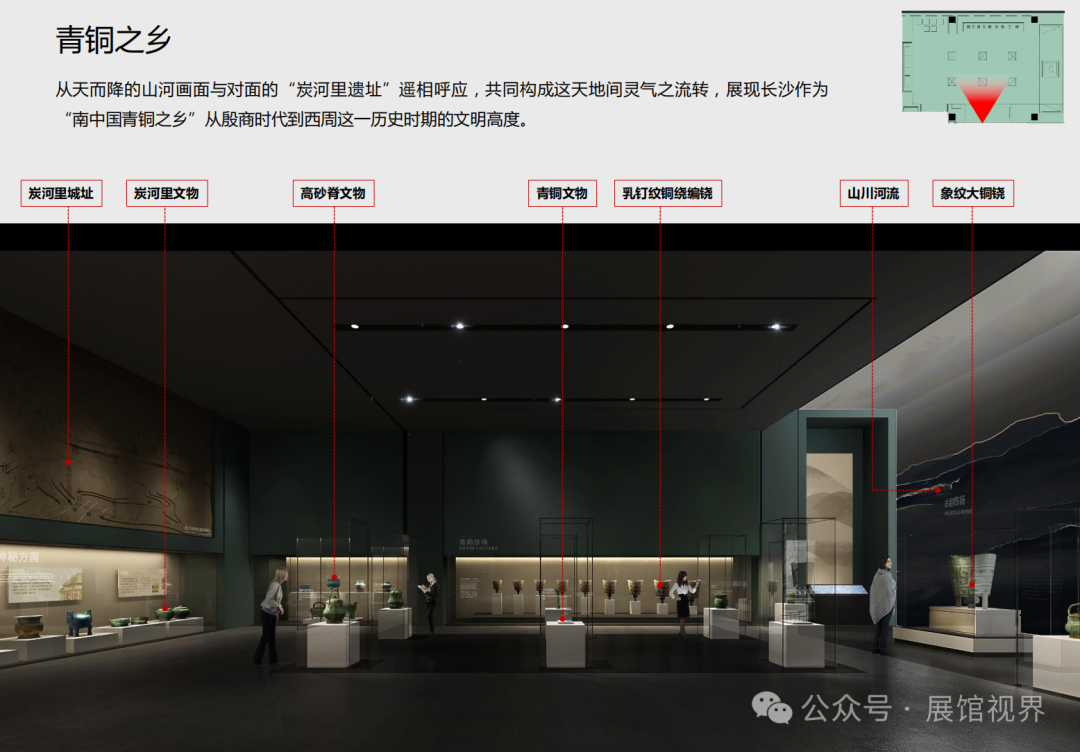Click the red dot under the 青铜文物 line
This screenshot has height=752, width=1080.
(562, 619)
